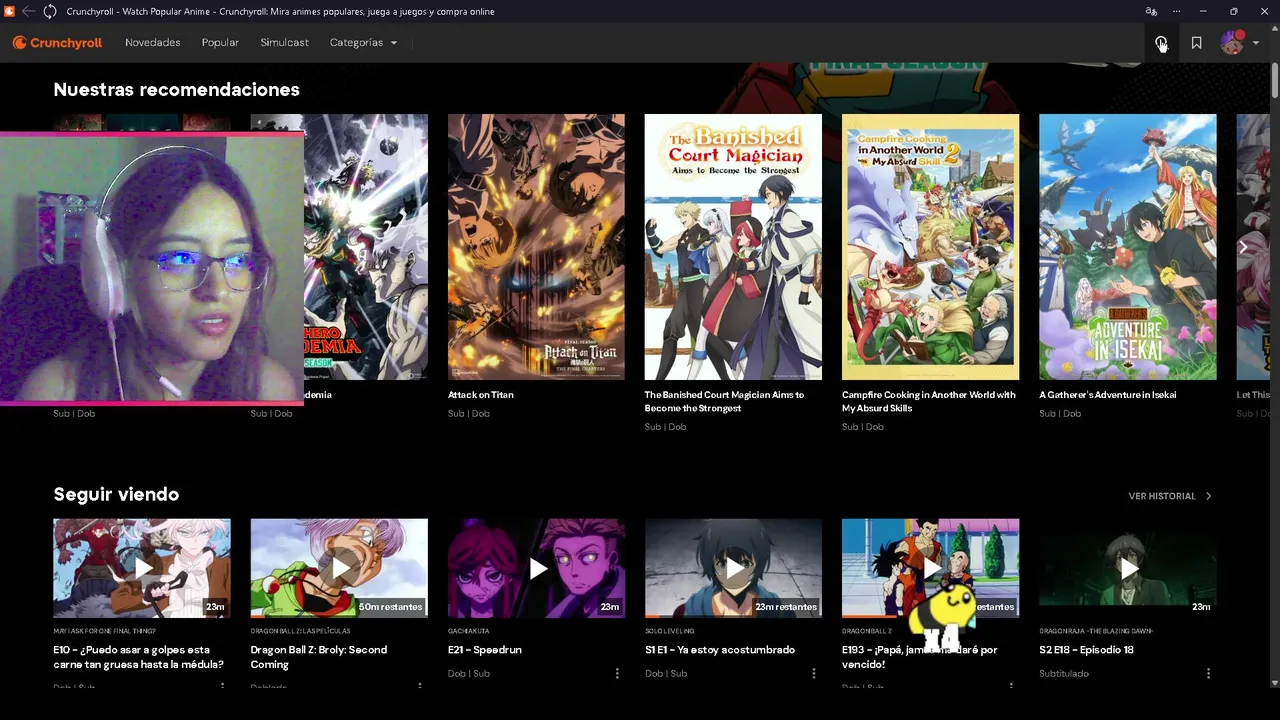Click the 'DRAGON BALL Z: LAS PELÍCULAS' label

(300, 631)
